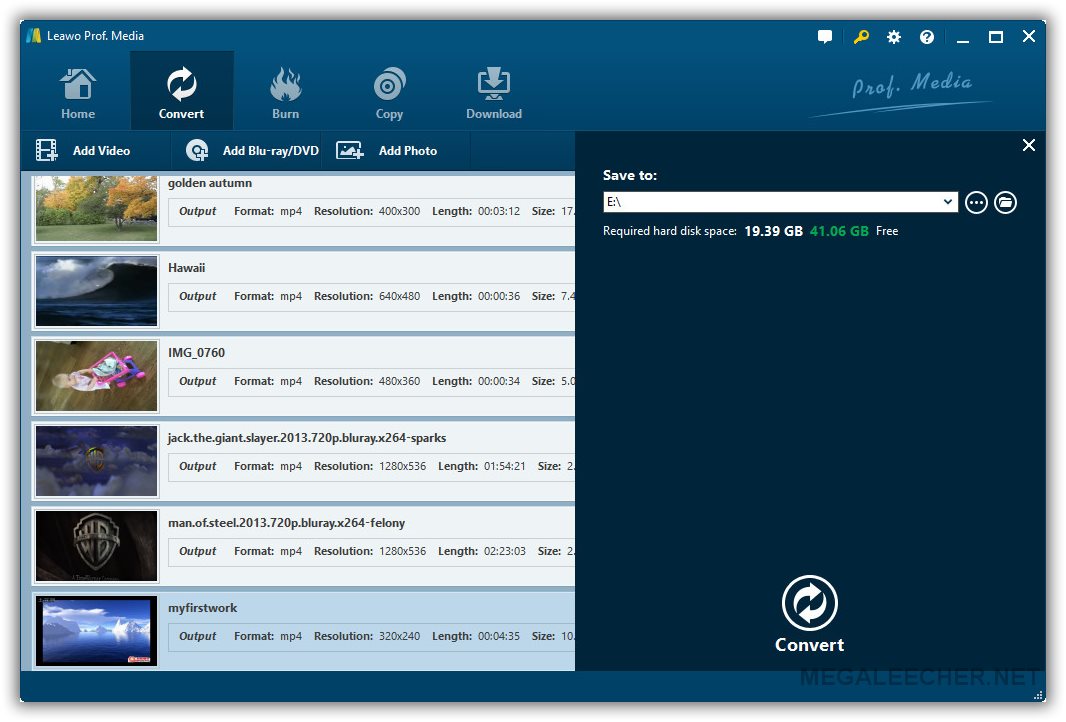Click man.of.steel.2013 file name
The image size is (1066, 722).
(286, 523)
